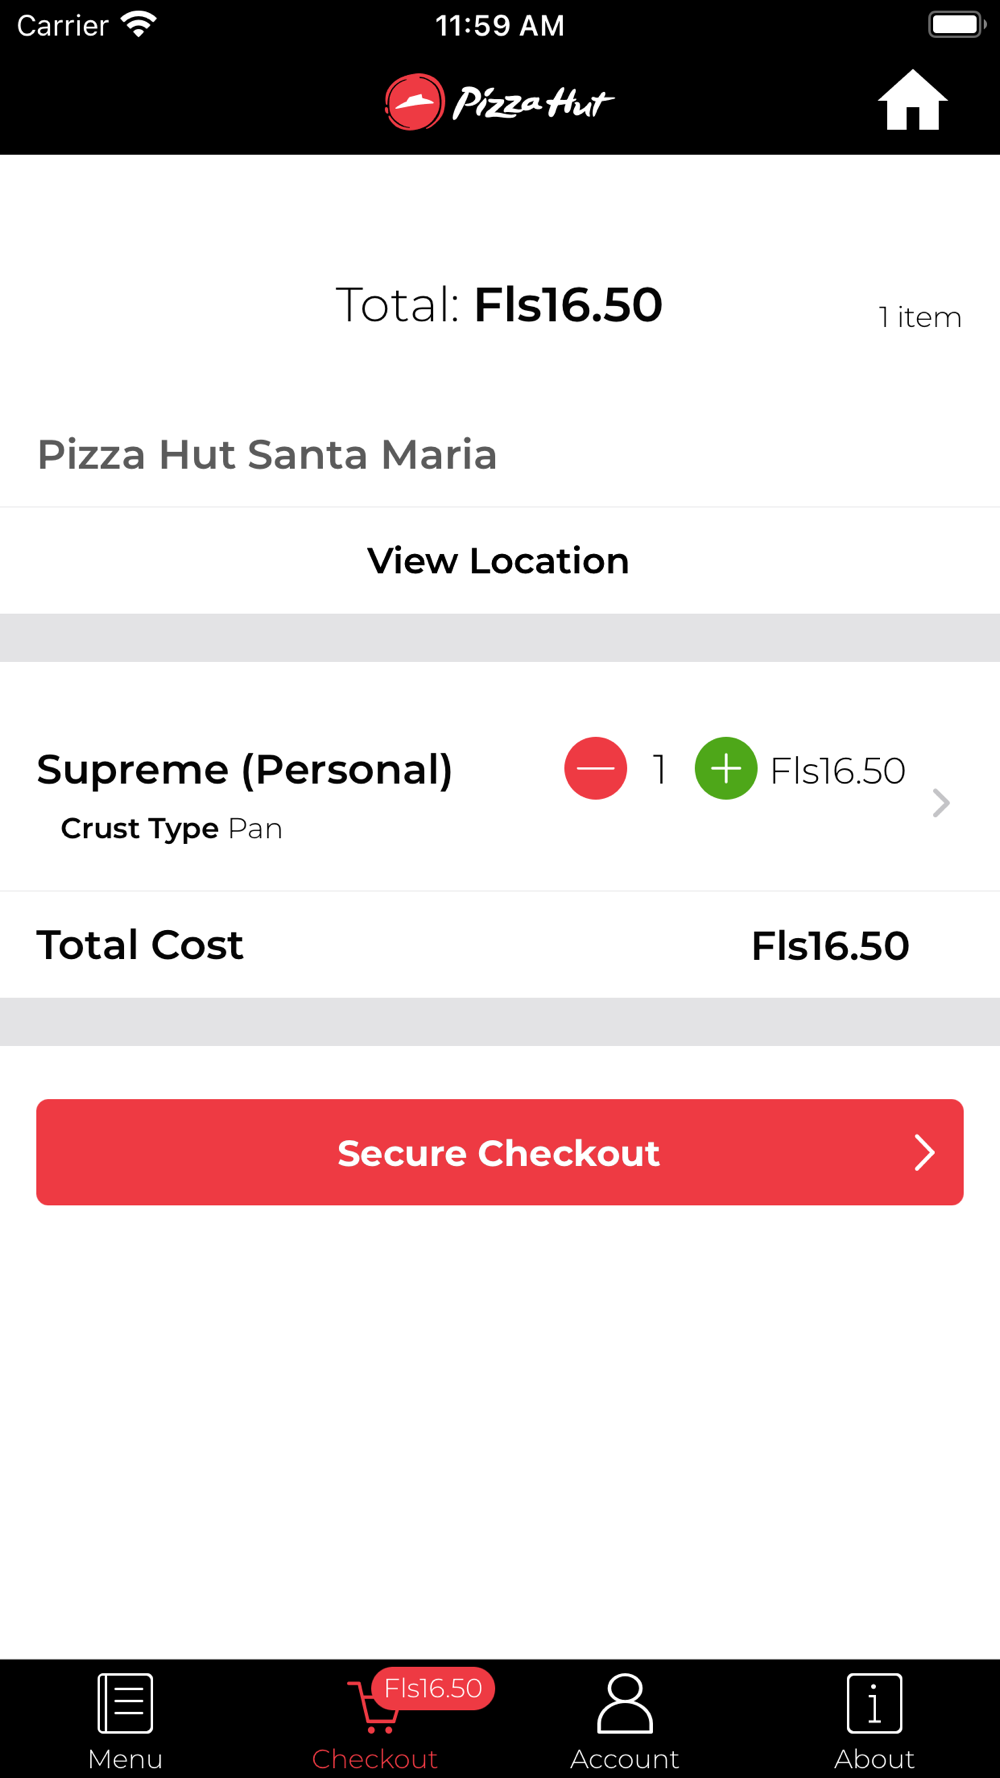Tap the Secure Checkout arrow chevron
Viewport: 1000px width, 1778px height.
click(924, 1153)
